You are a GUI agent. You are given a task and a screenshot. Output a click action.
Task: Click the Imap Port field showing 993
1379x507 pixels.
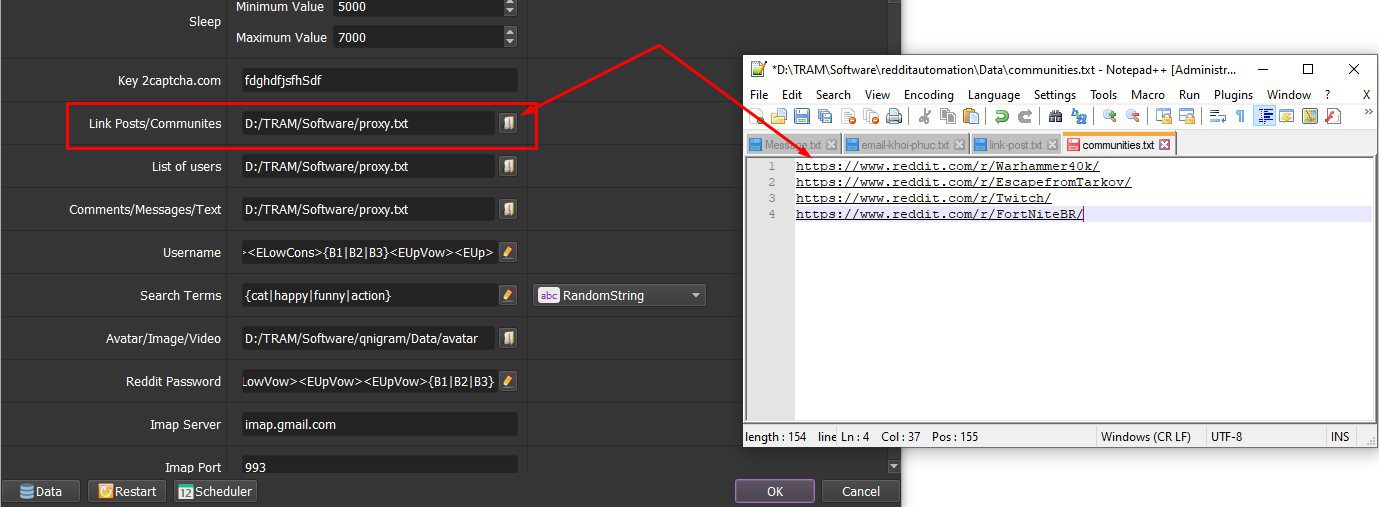(x=380, y=467)
